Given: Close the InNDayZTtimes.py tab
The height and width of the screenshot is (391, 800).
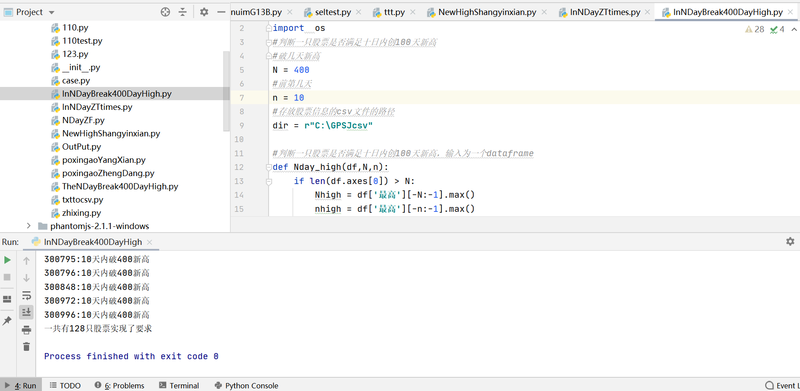Looking at the screenshot, I should click(x=648, y=12).
